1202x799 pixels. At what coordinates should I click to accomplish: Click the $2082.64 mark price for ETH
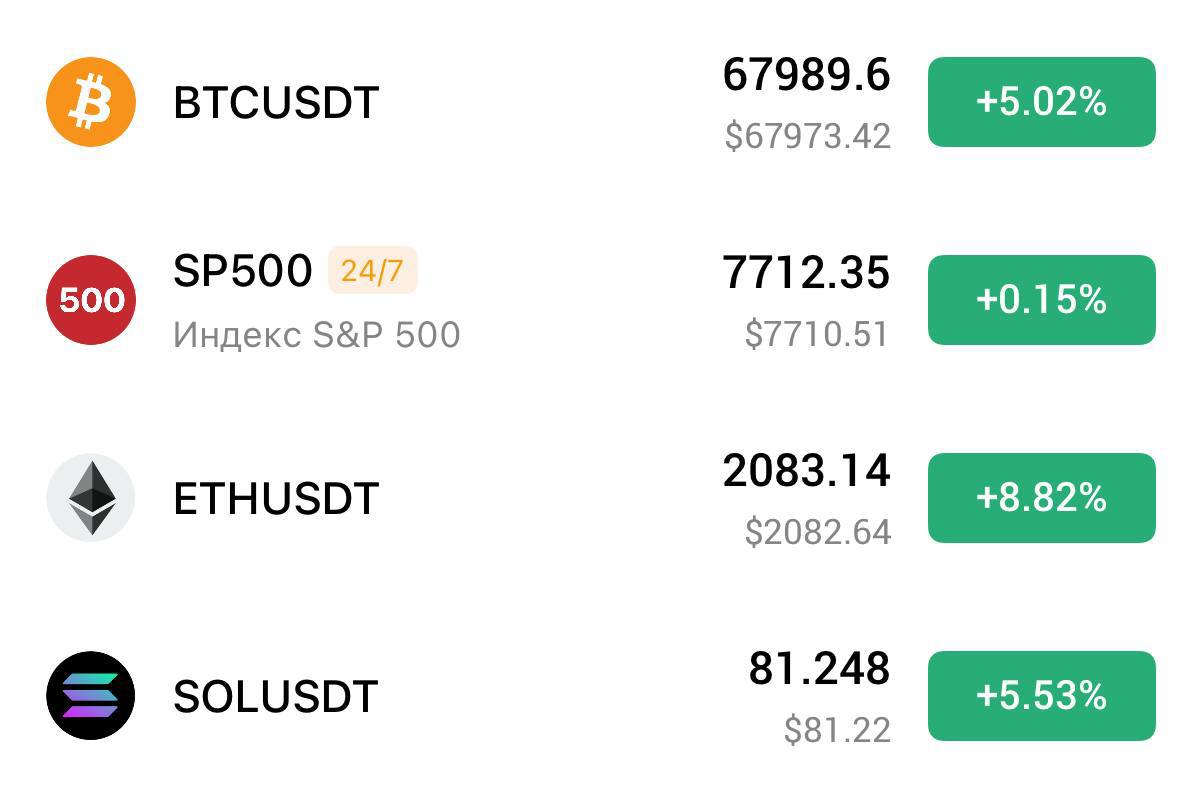tap(818, 532)
